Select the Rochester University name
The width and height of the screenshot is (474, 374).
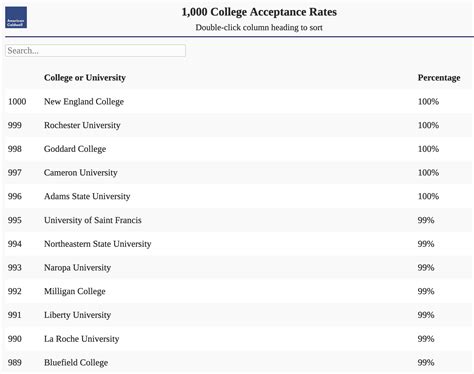[82, 125]
